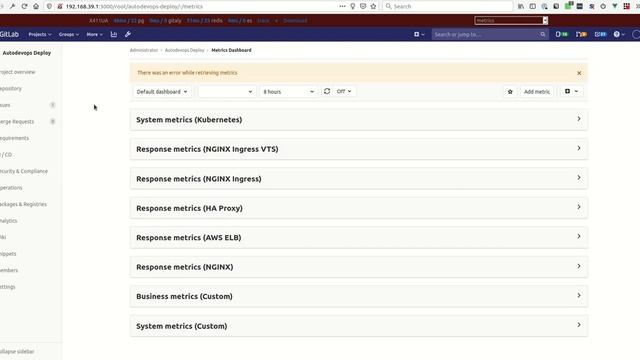The width and height of the screenshot is (640, 360).
Task: Open Administrator breadcrumb link
Action: tap(144, 50)
